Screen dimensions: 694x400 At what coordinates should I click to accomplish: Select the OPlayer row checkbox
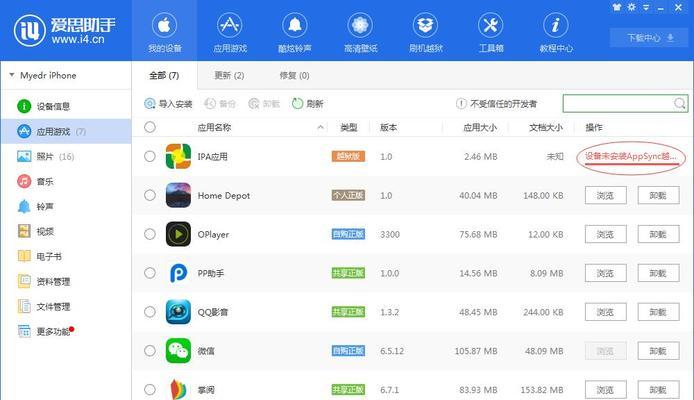(x=150, y=234)
